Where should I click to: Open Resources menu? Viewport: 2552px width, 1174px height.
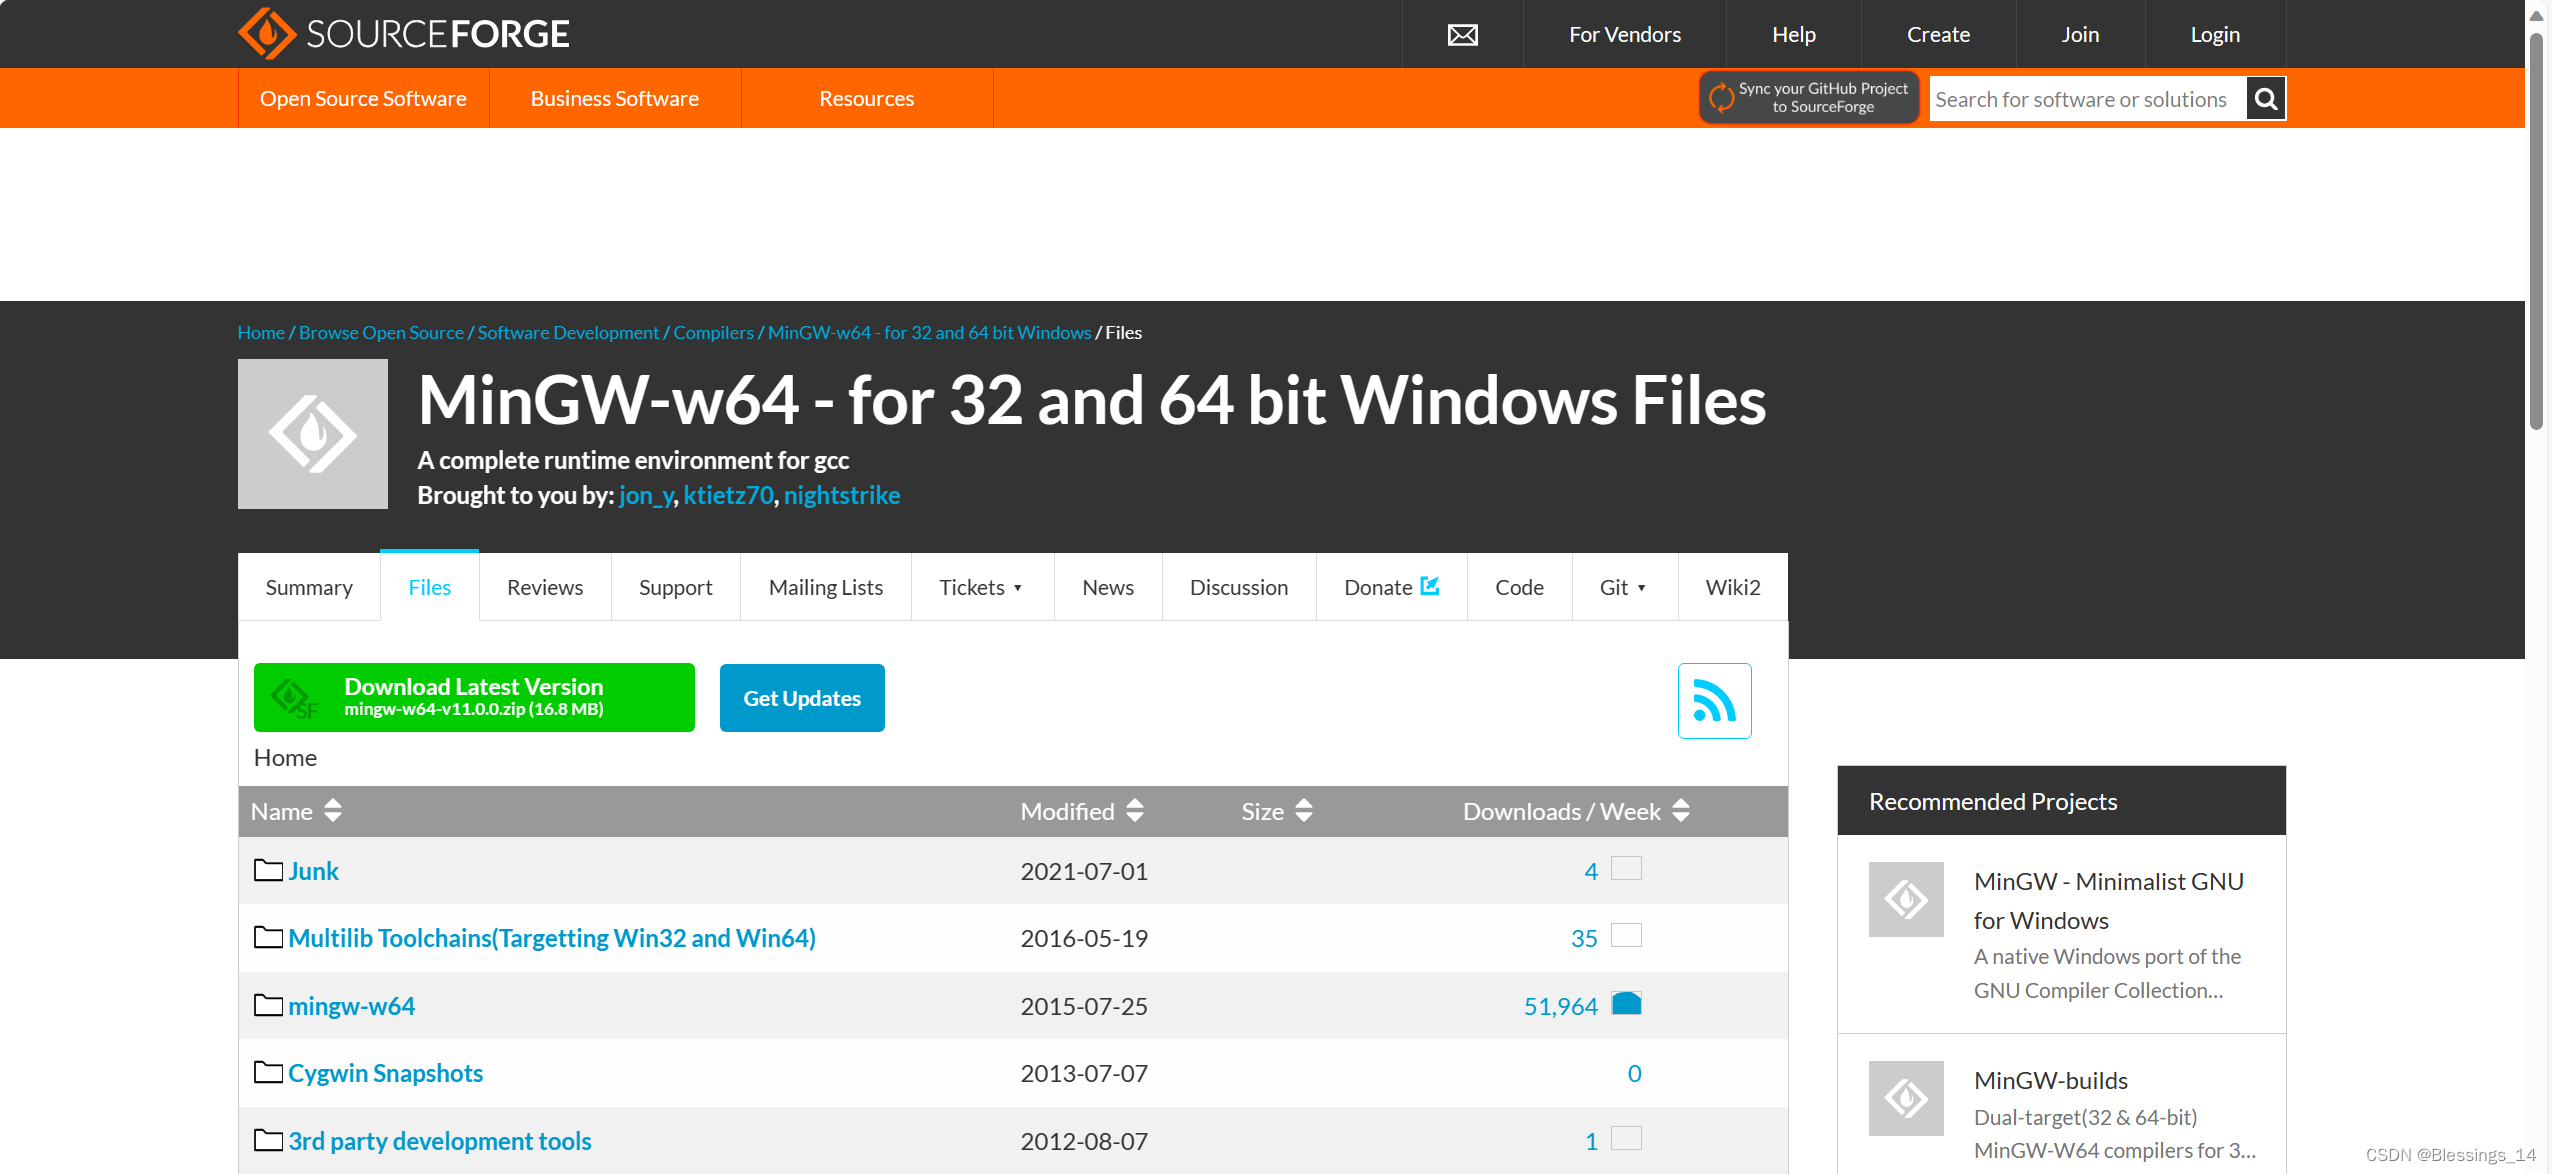(x=866, y=98)
